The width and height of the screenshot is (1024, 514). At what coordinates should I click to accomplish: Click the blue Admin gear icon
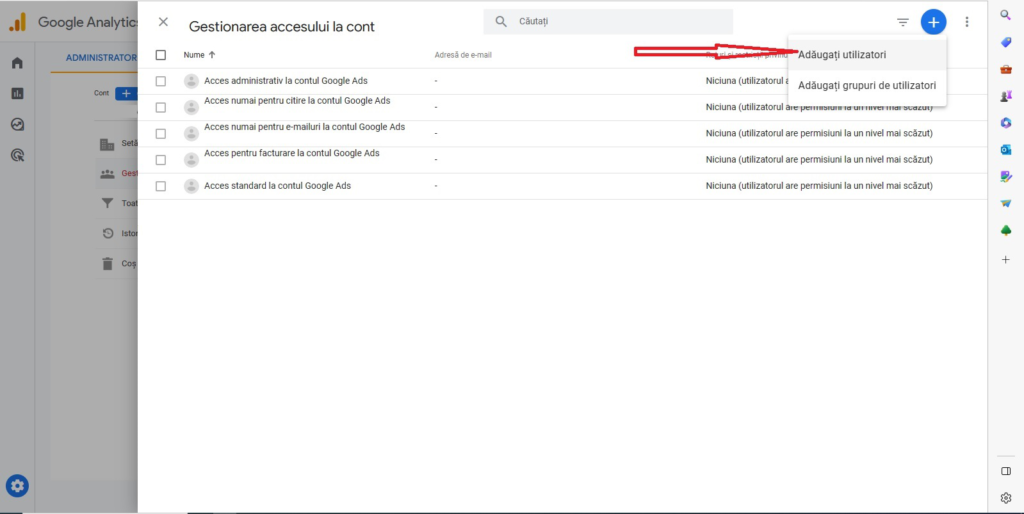pyautogui.click(x=17, y=486)
